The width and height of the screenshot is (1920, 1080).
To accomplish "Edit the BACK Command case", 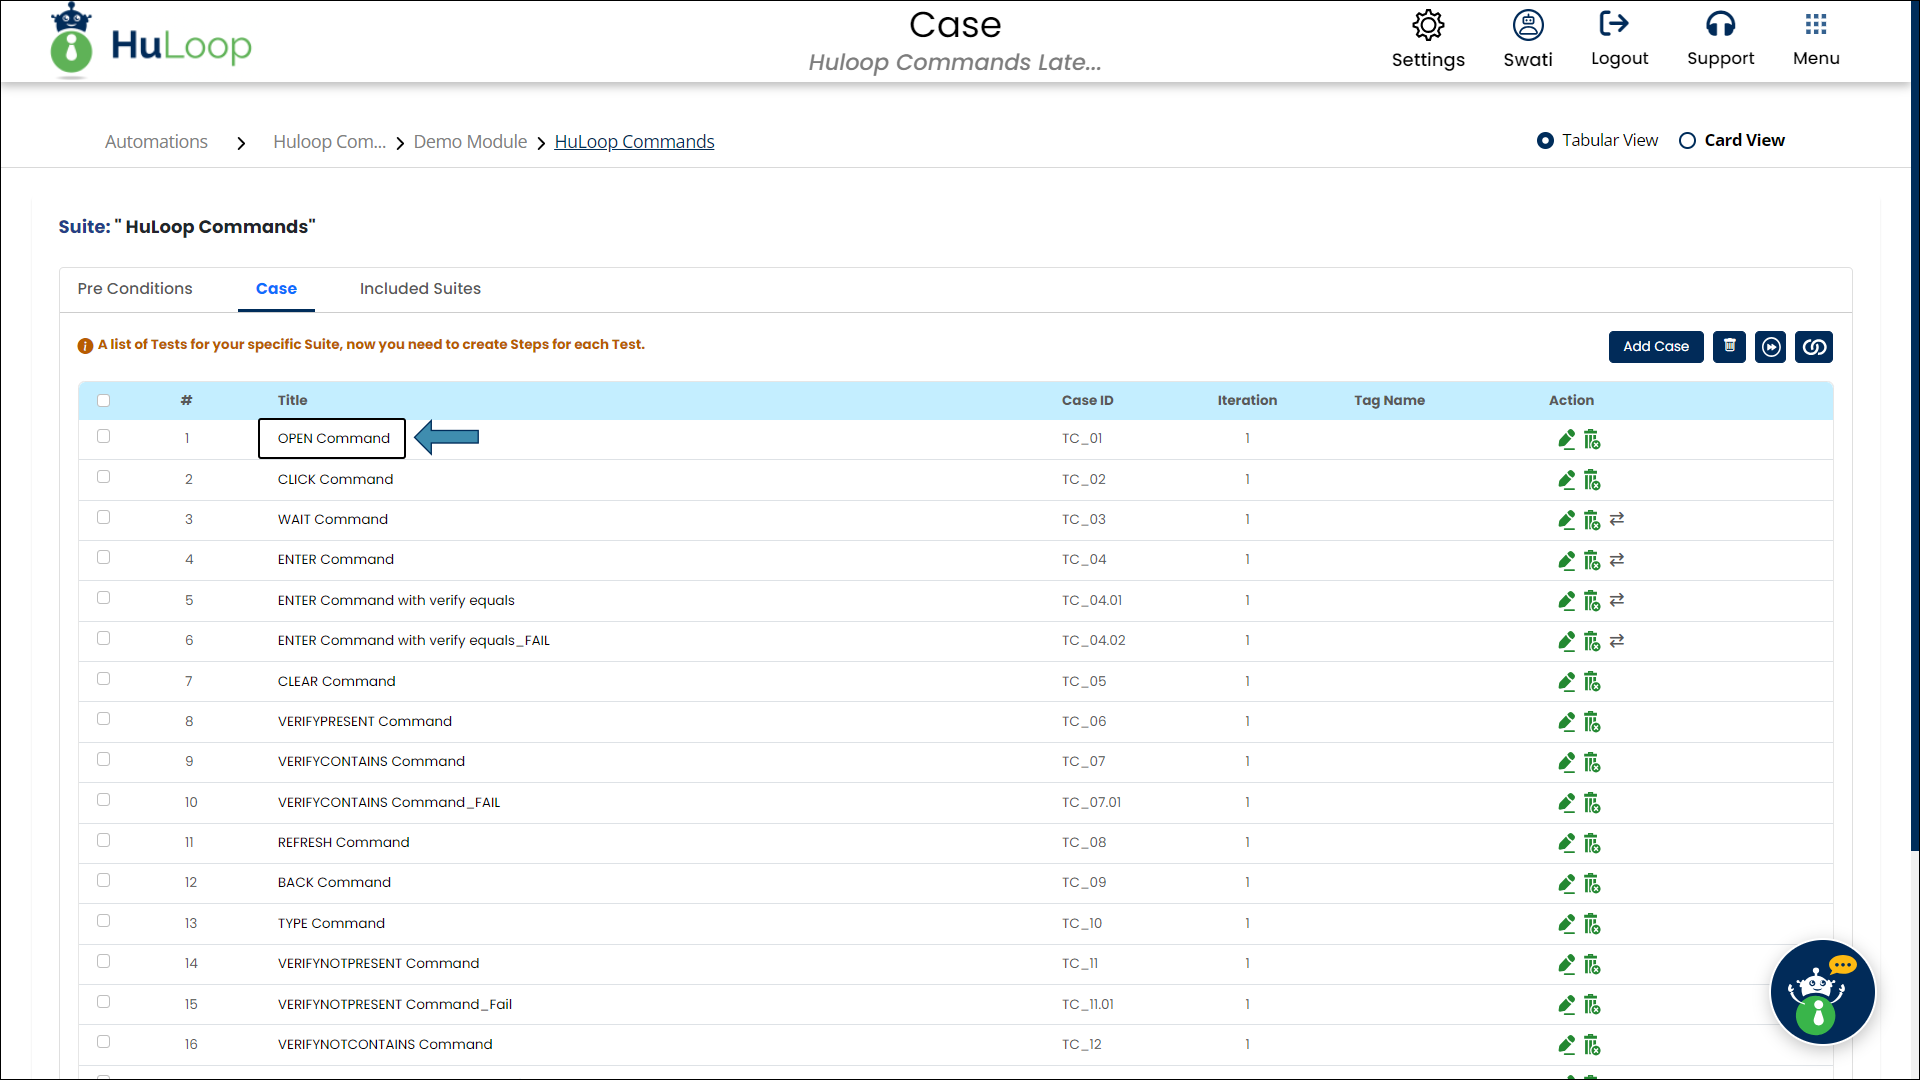I will tap(1567, 883).
